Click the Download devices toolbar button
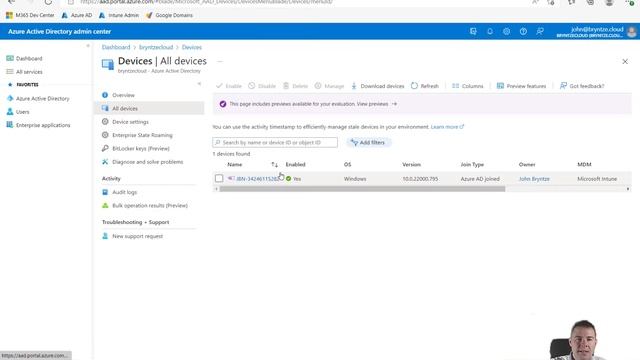This screenshot has height=360, width=640. [378, 86]
